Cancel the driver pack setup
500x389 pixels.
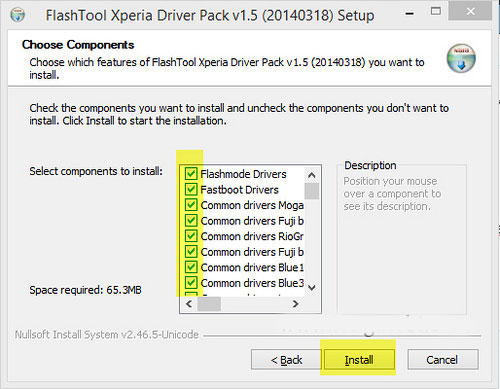(x=443, y=360)
